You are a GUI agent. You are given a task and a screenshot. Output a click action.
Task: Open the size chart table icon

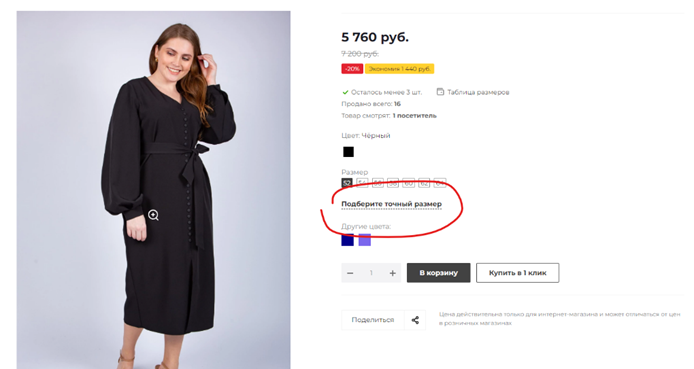tap(440, 92)
